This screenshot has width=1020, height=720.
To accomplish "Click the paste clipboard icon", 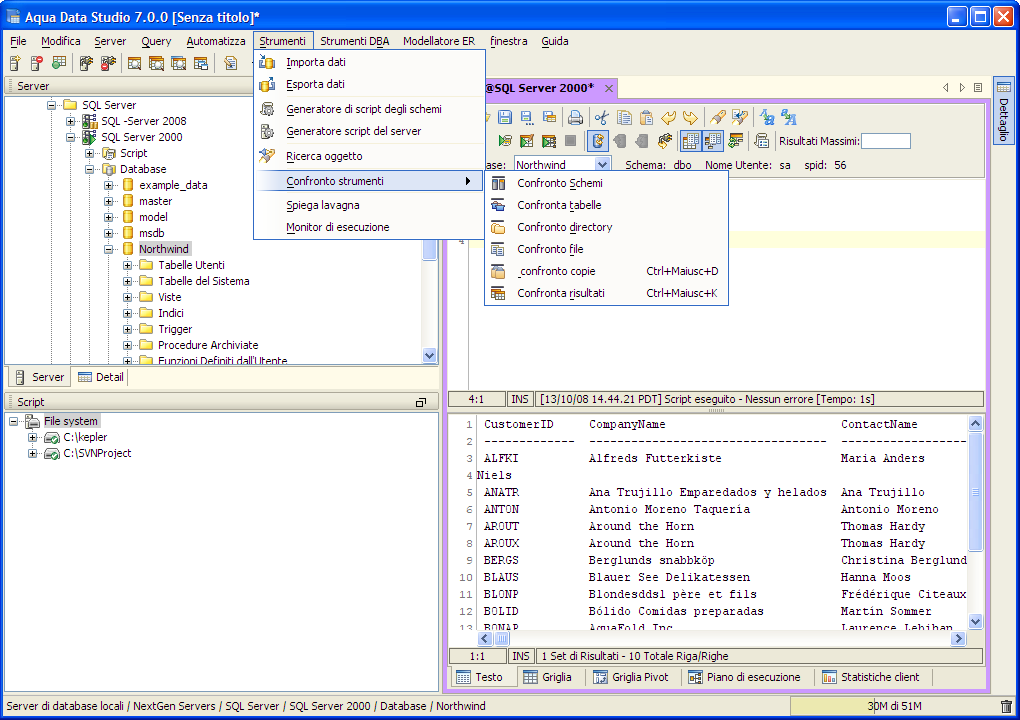I will 646,118.
